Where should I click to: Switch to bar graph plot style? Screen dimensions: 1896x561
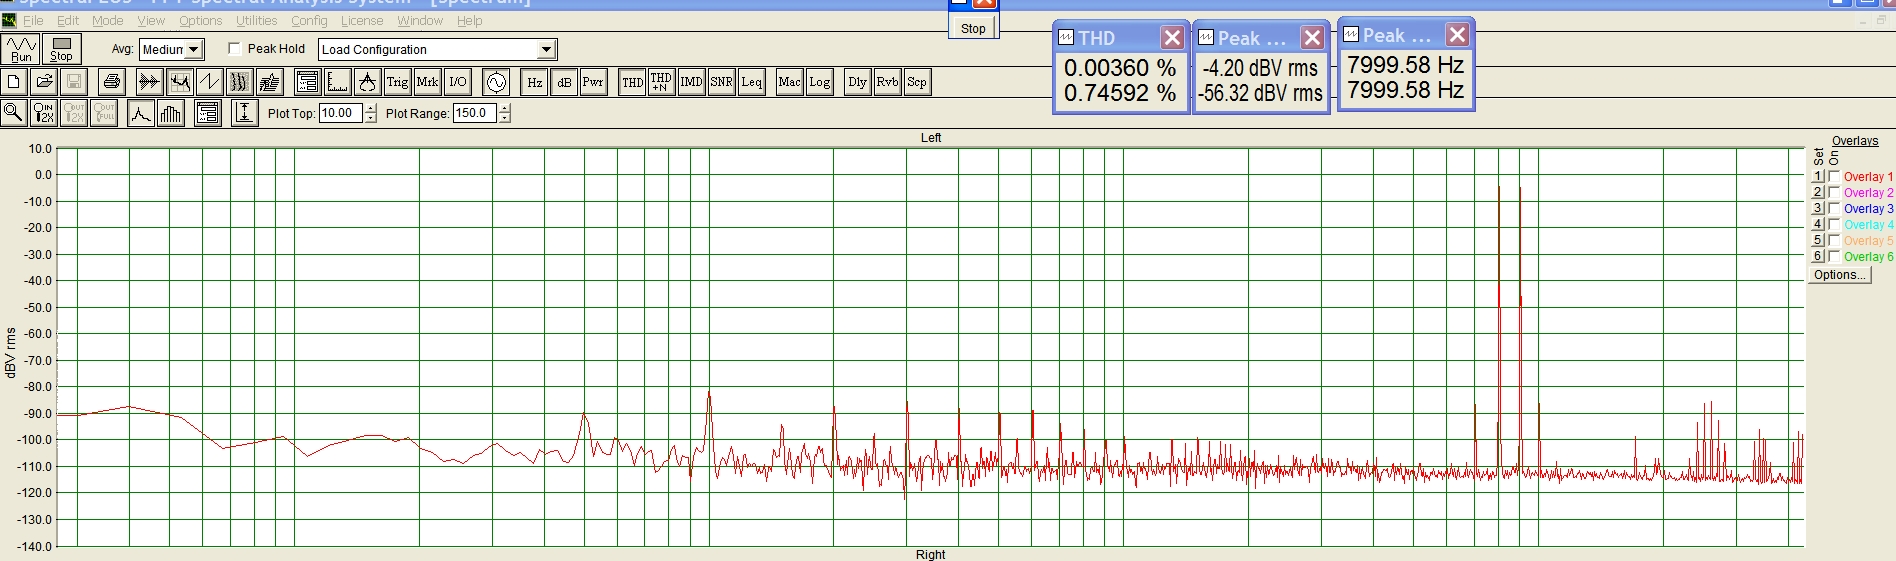click(x=171, y=113)
